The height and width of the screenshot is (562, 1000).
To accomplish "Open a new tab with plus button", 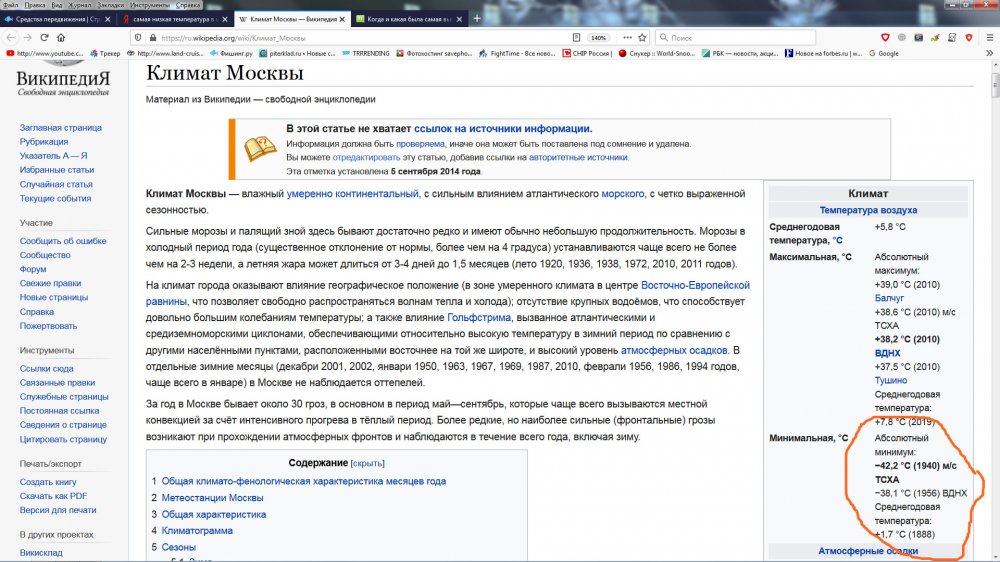I will pos(476,19).
